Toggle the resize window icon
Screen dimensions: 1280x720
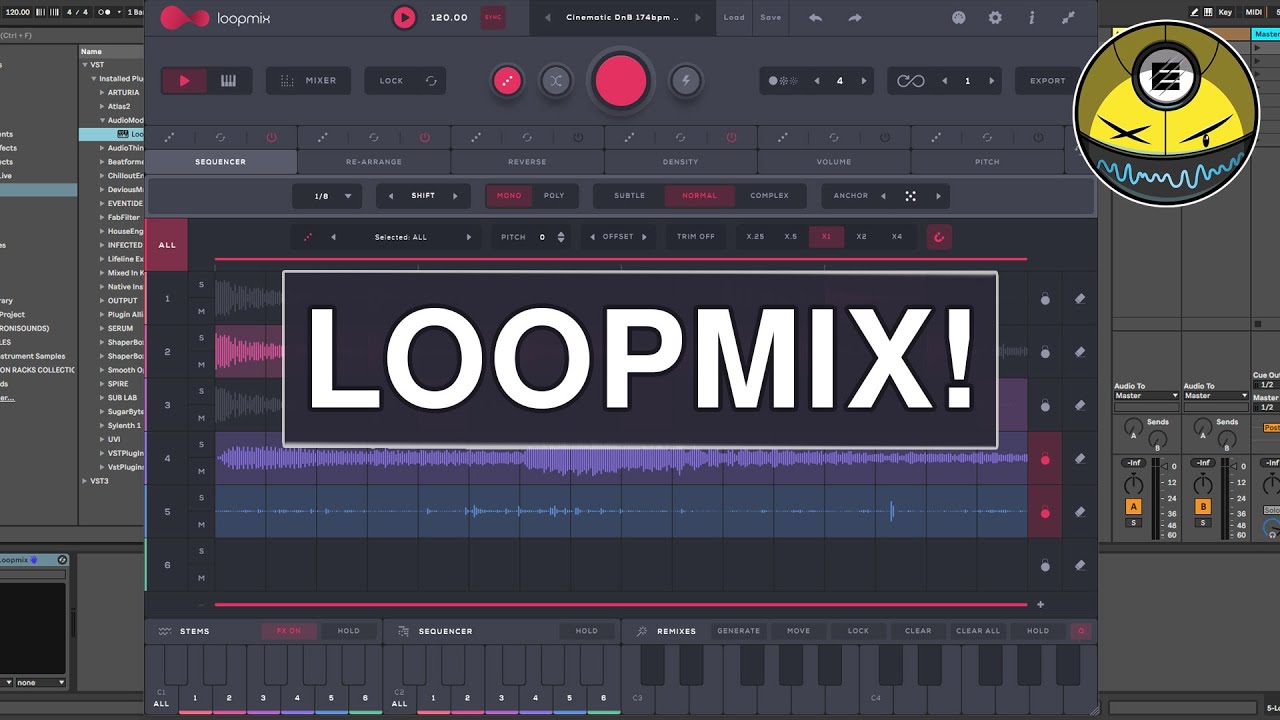point(1068,17)
